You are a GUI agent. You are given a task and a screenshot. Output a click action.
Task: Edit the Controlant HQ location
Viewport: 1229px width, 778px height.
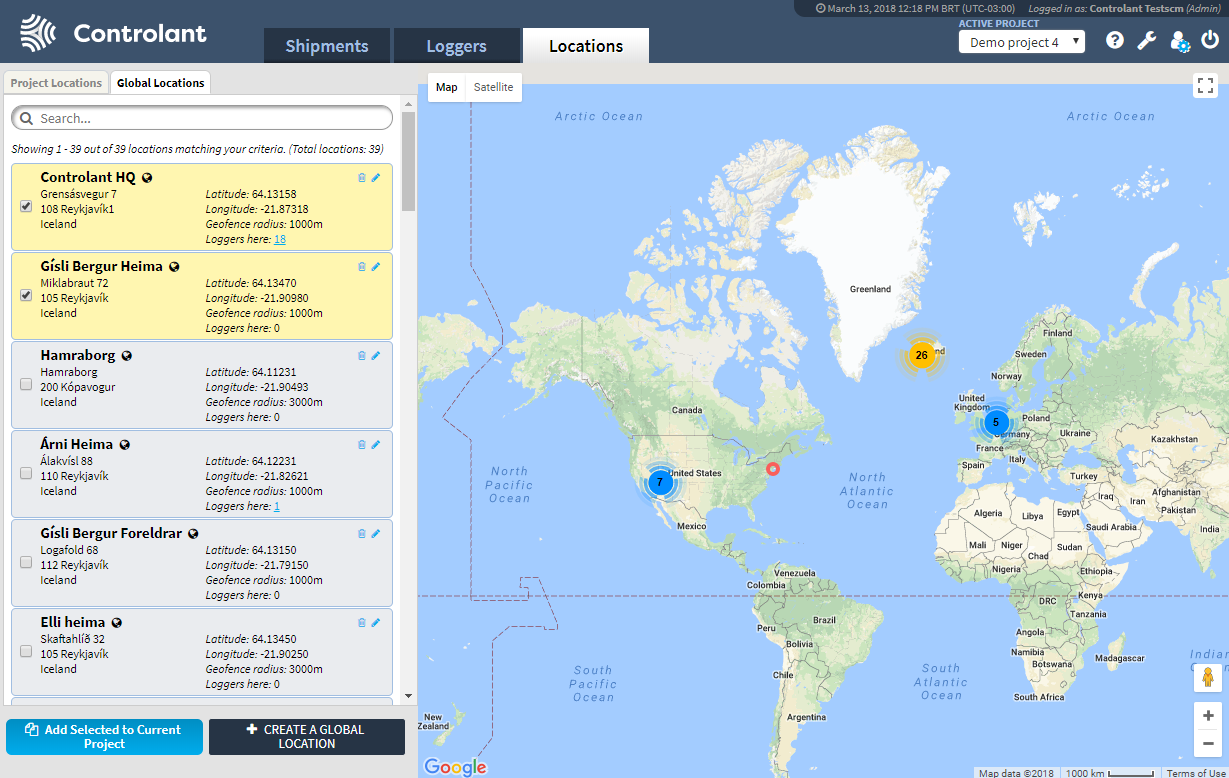click(x=376, y=178)
